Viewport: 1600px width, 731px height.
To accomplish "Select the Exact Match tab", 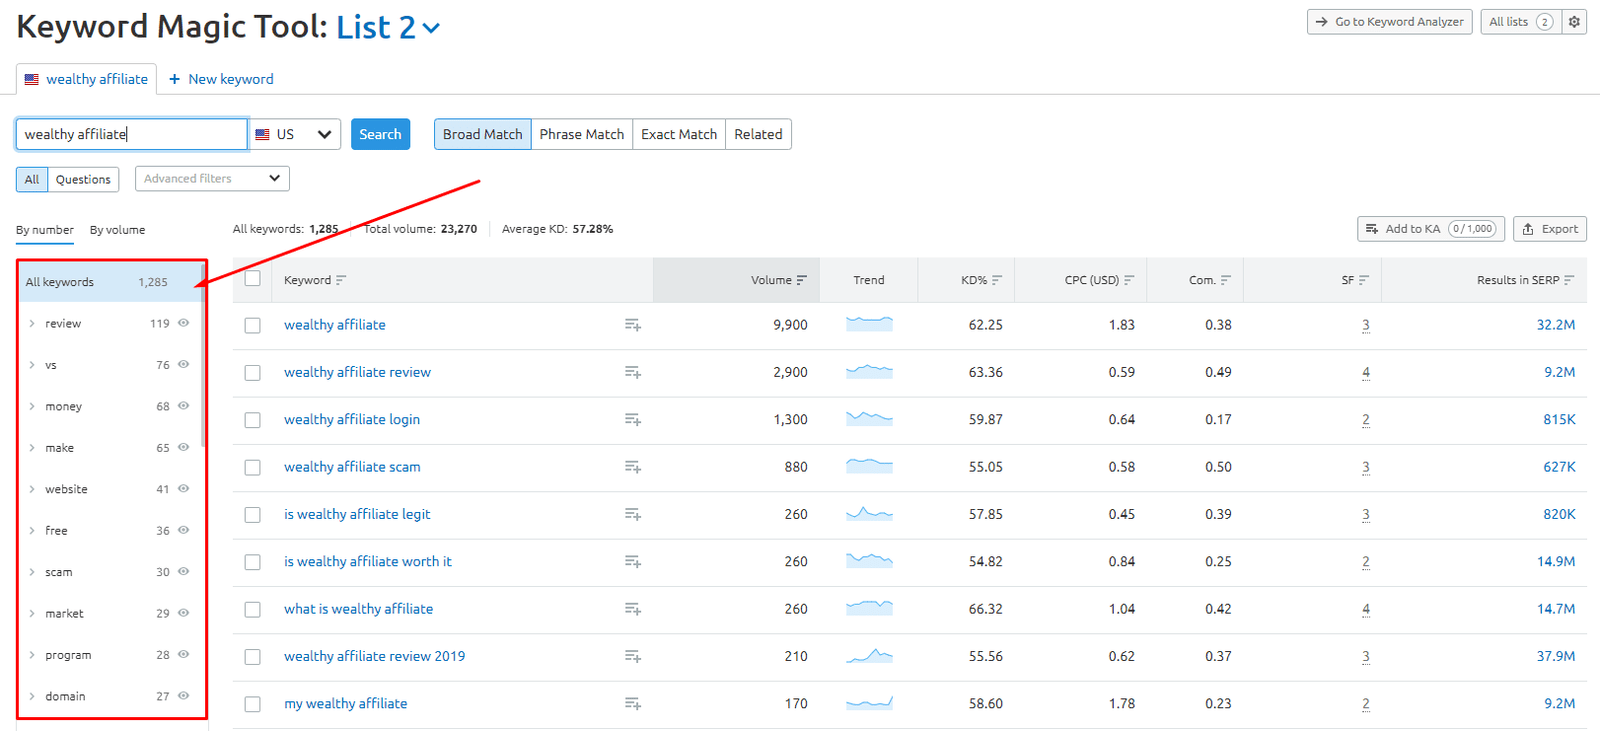I will (x=679, y=134).
